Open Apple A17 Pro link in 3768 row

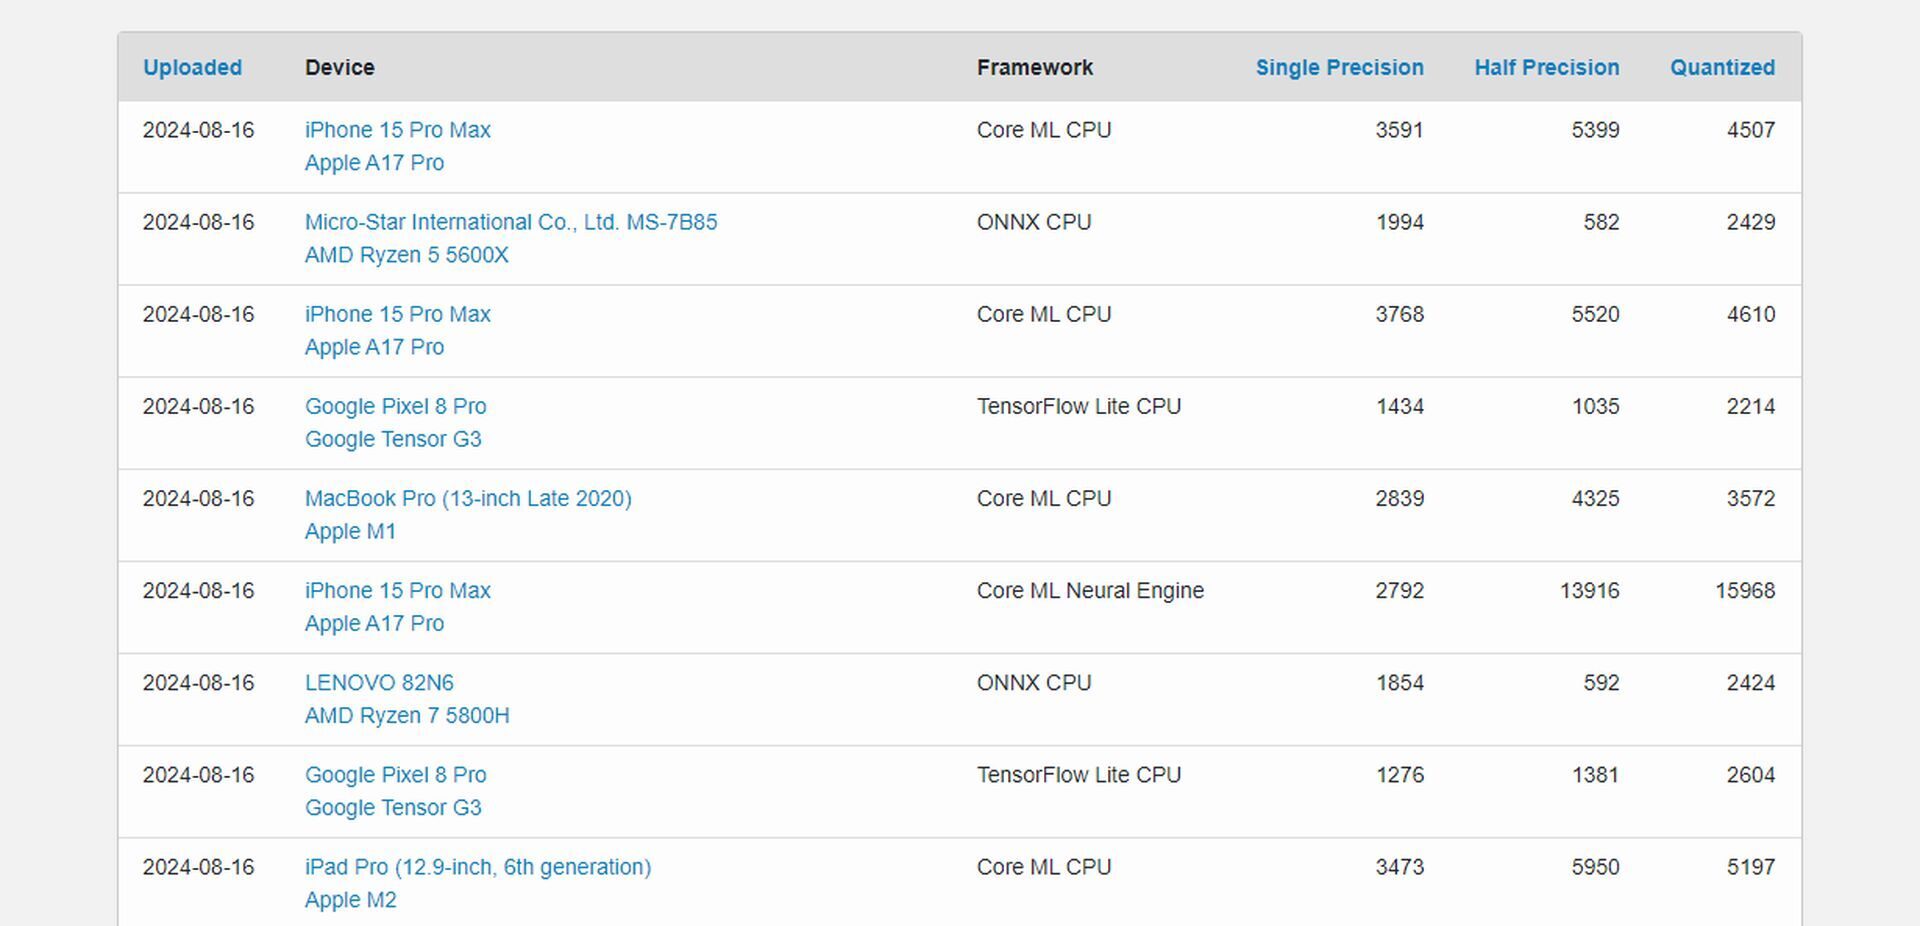[374, 347]
